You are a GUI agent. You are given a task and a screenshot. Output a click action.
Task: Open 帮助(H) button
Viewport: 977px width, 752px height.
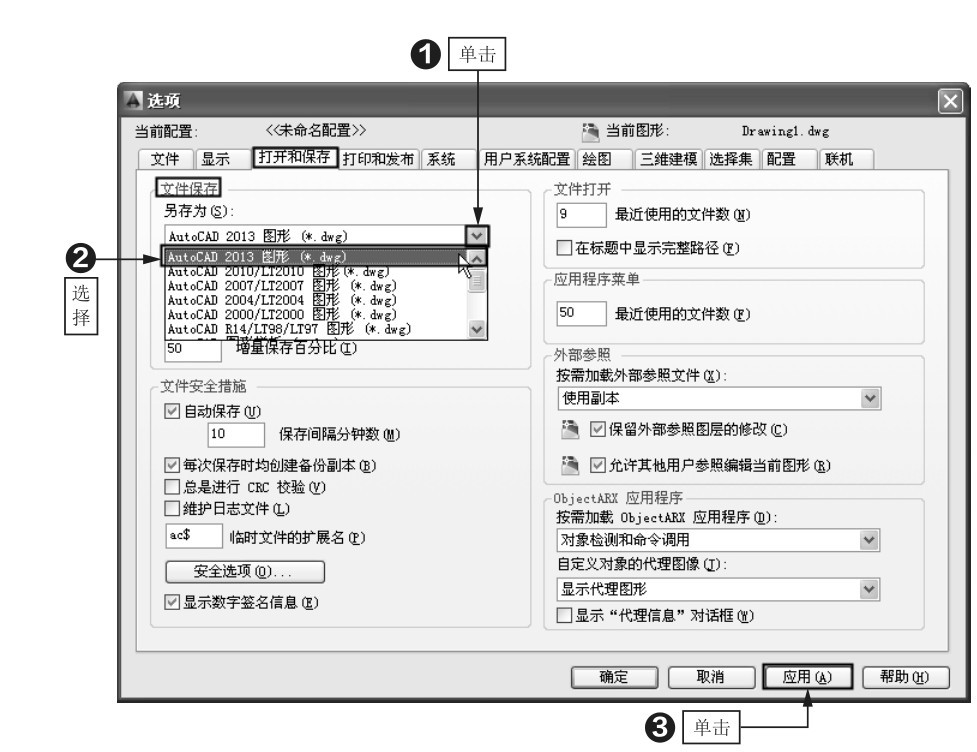pyautogui.click(x=905, y=677)
